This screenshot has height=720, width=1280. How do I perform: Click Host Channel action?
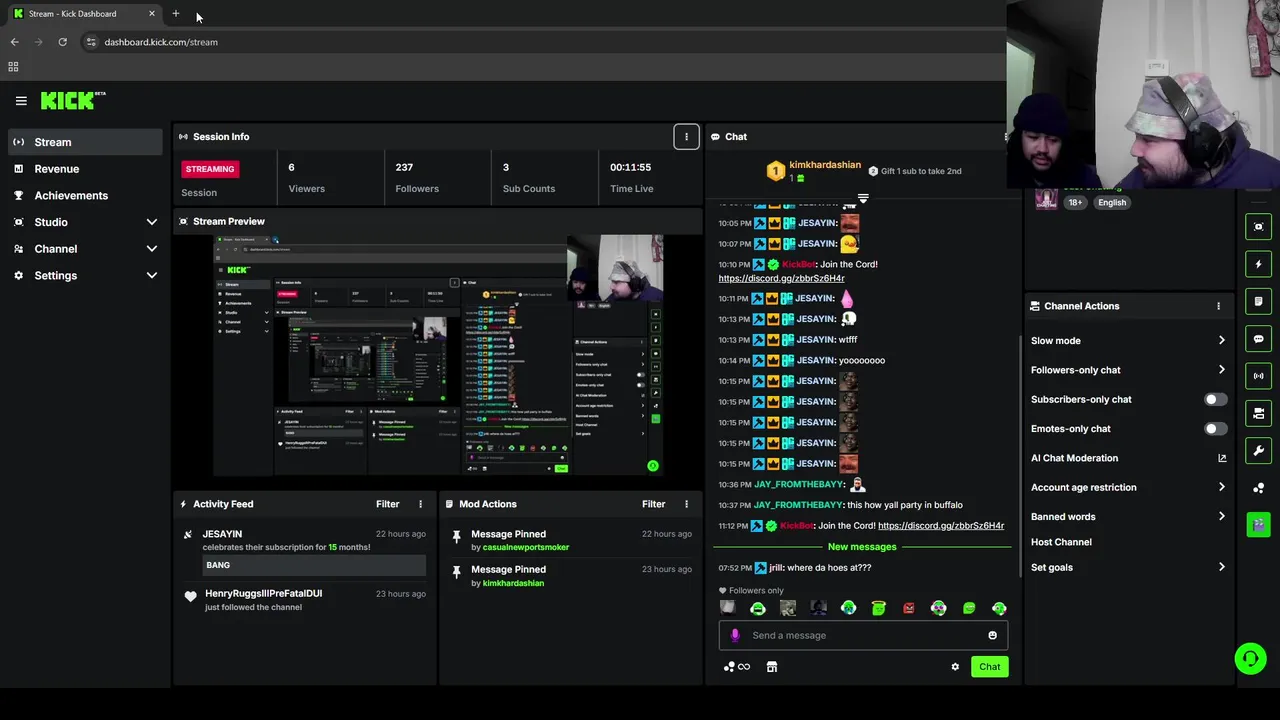click(1061, 542)
